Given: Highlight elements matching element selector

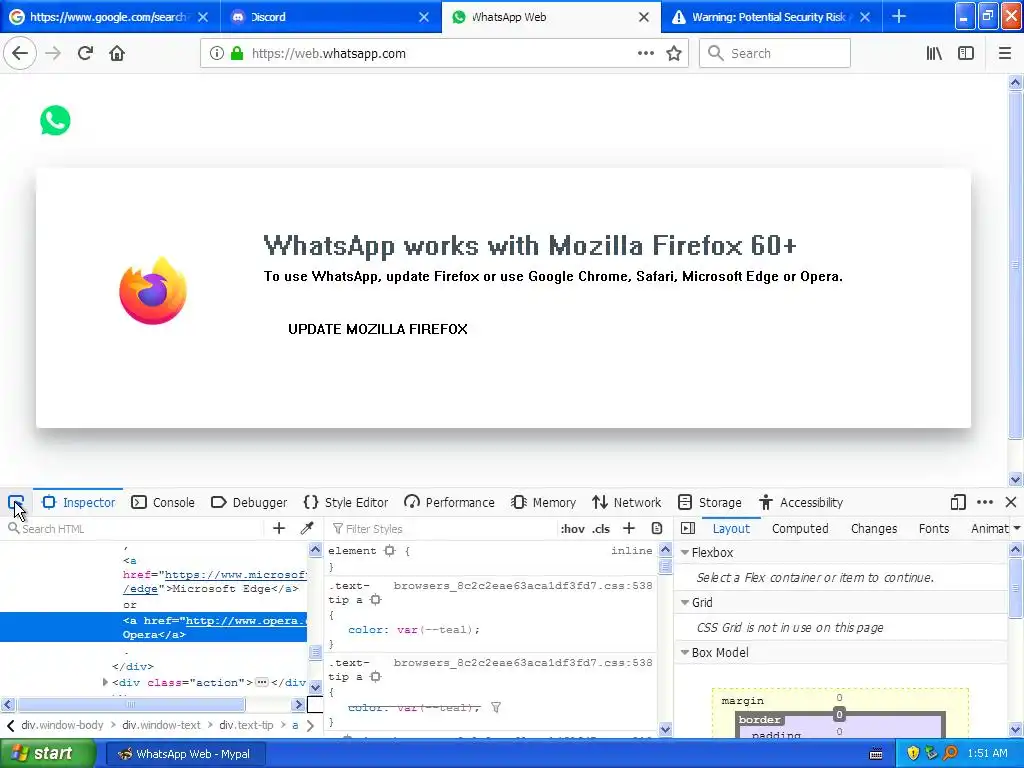Looking at the screenshot, I should tap(390, 551).
